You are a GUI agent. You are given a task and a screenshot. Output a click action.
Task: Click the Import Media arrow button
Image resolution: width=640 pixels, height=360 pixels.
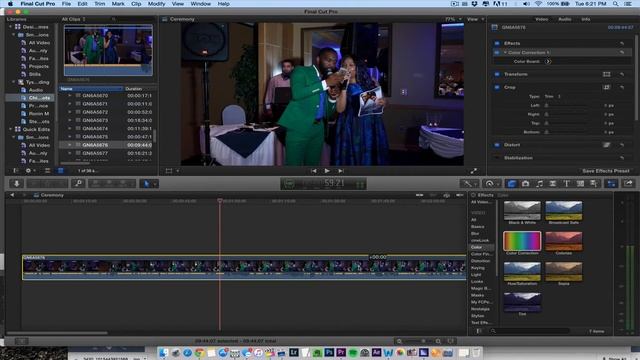[17, 184]
